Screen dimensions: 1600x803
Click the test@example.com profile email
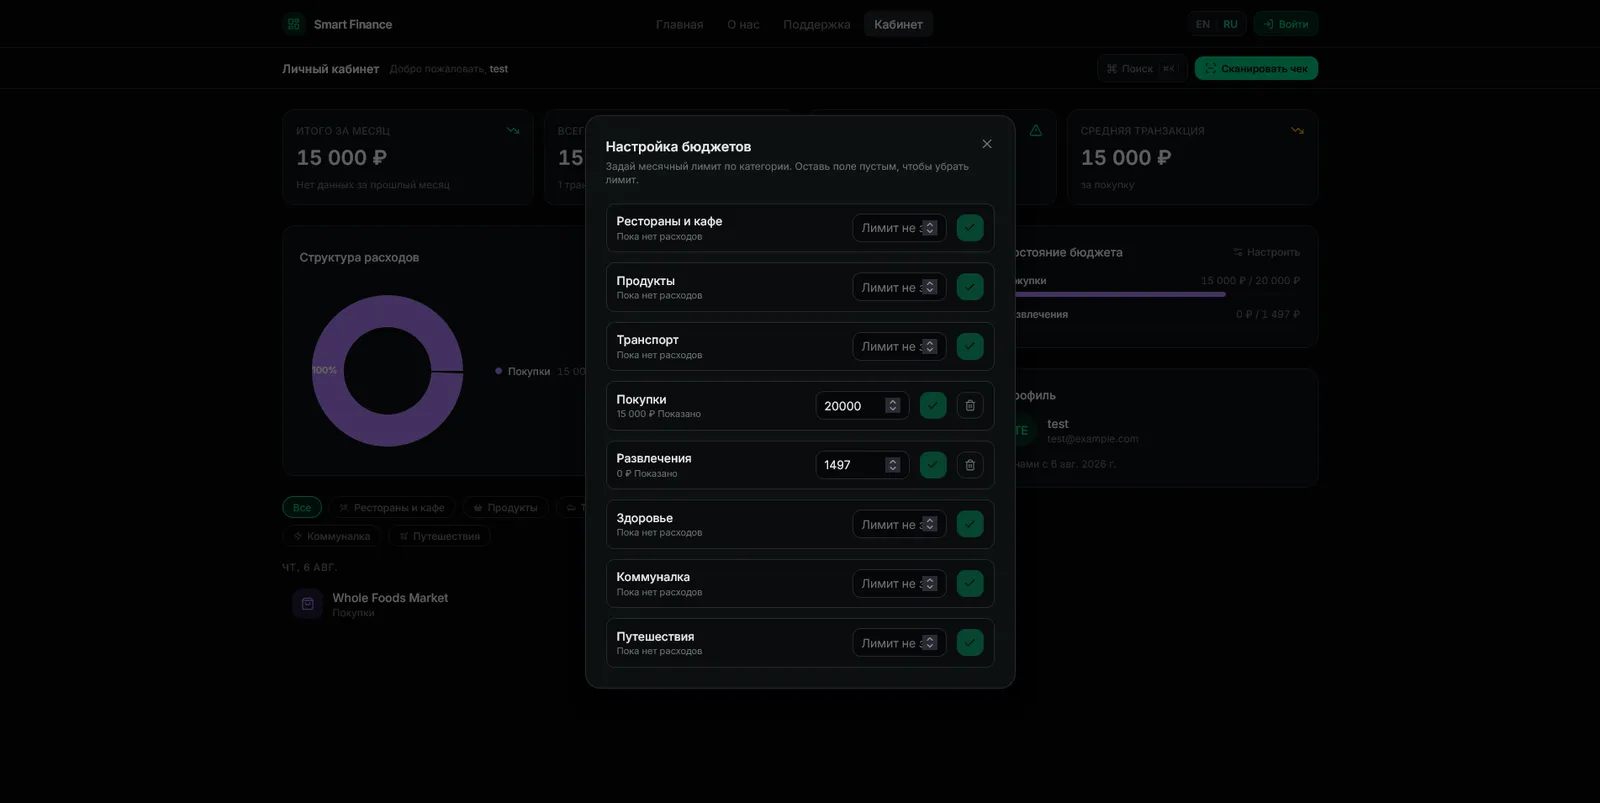pyautogui.click(x=1092, y=439)
